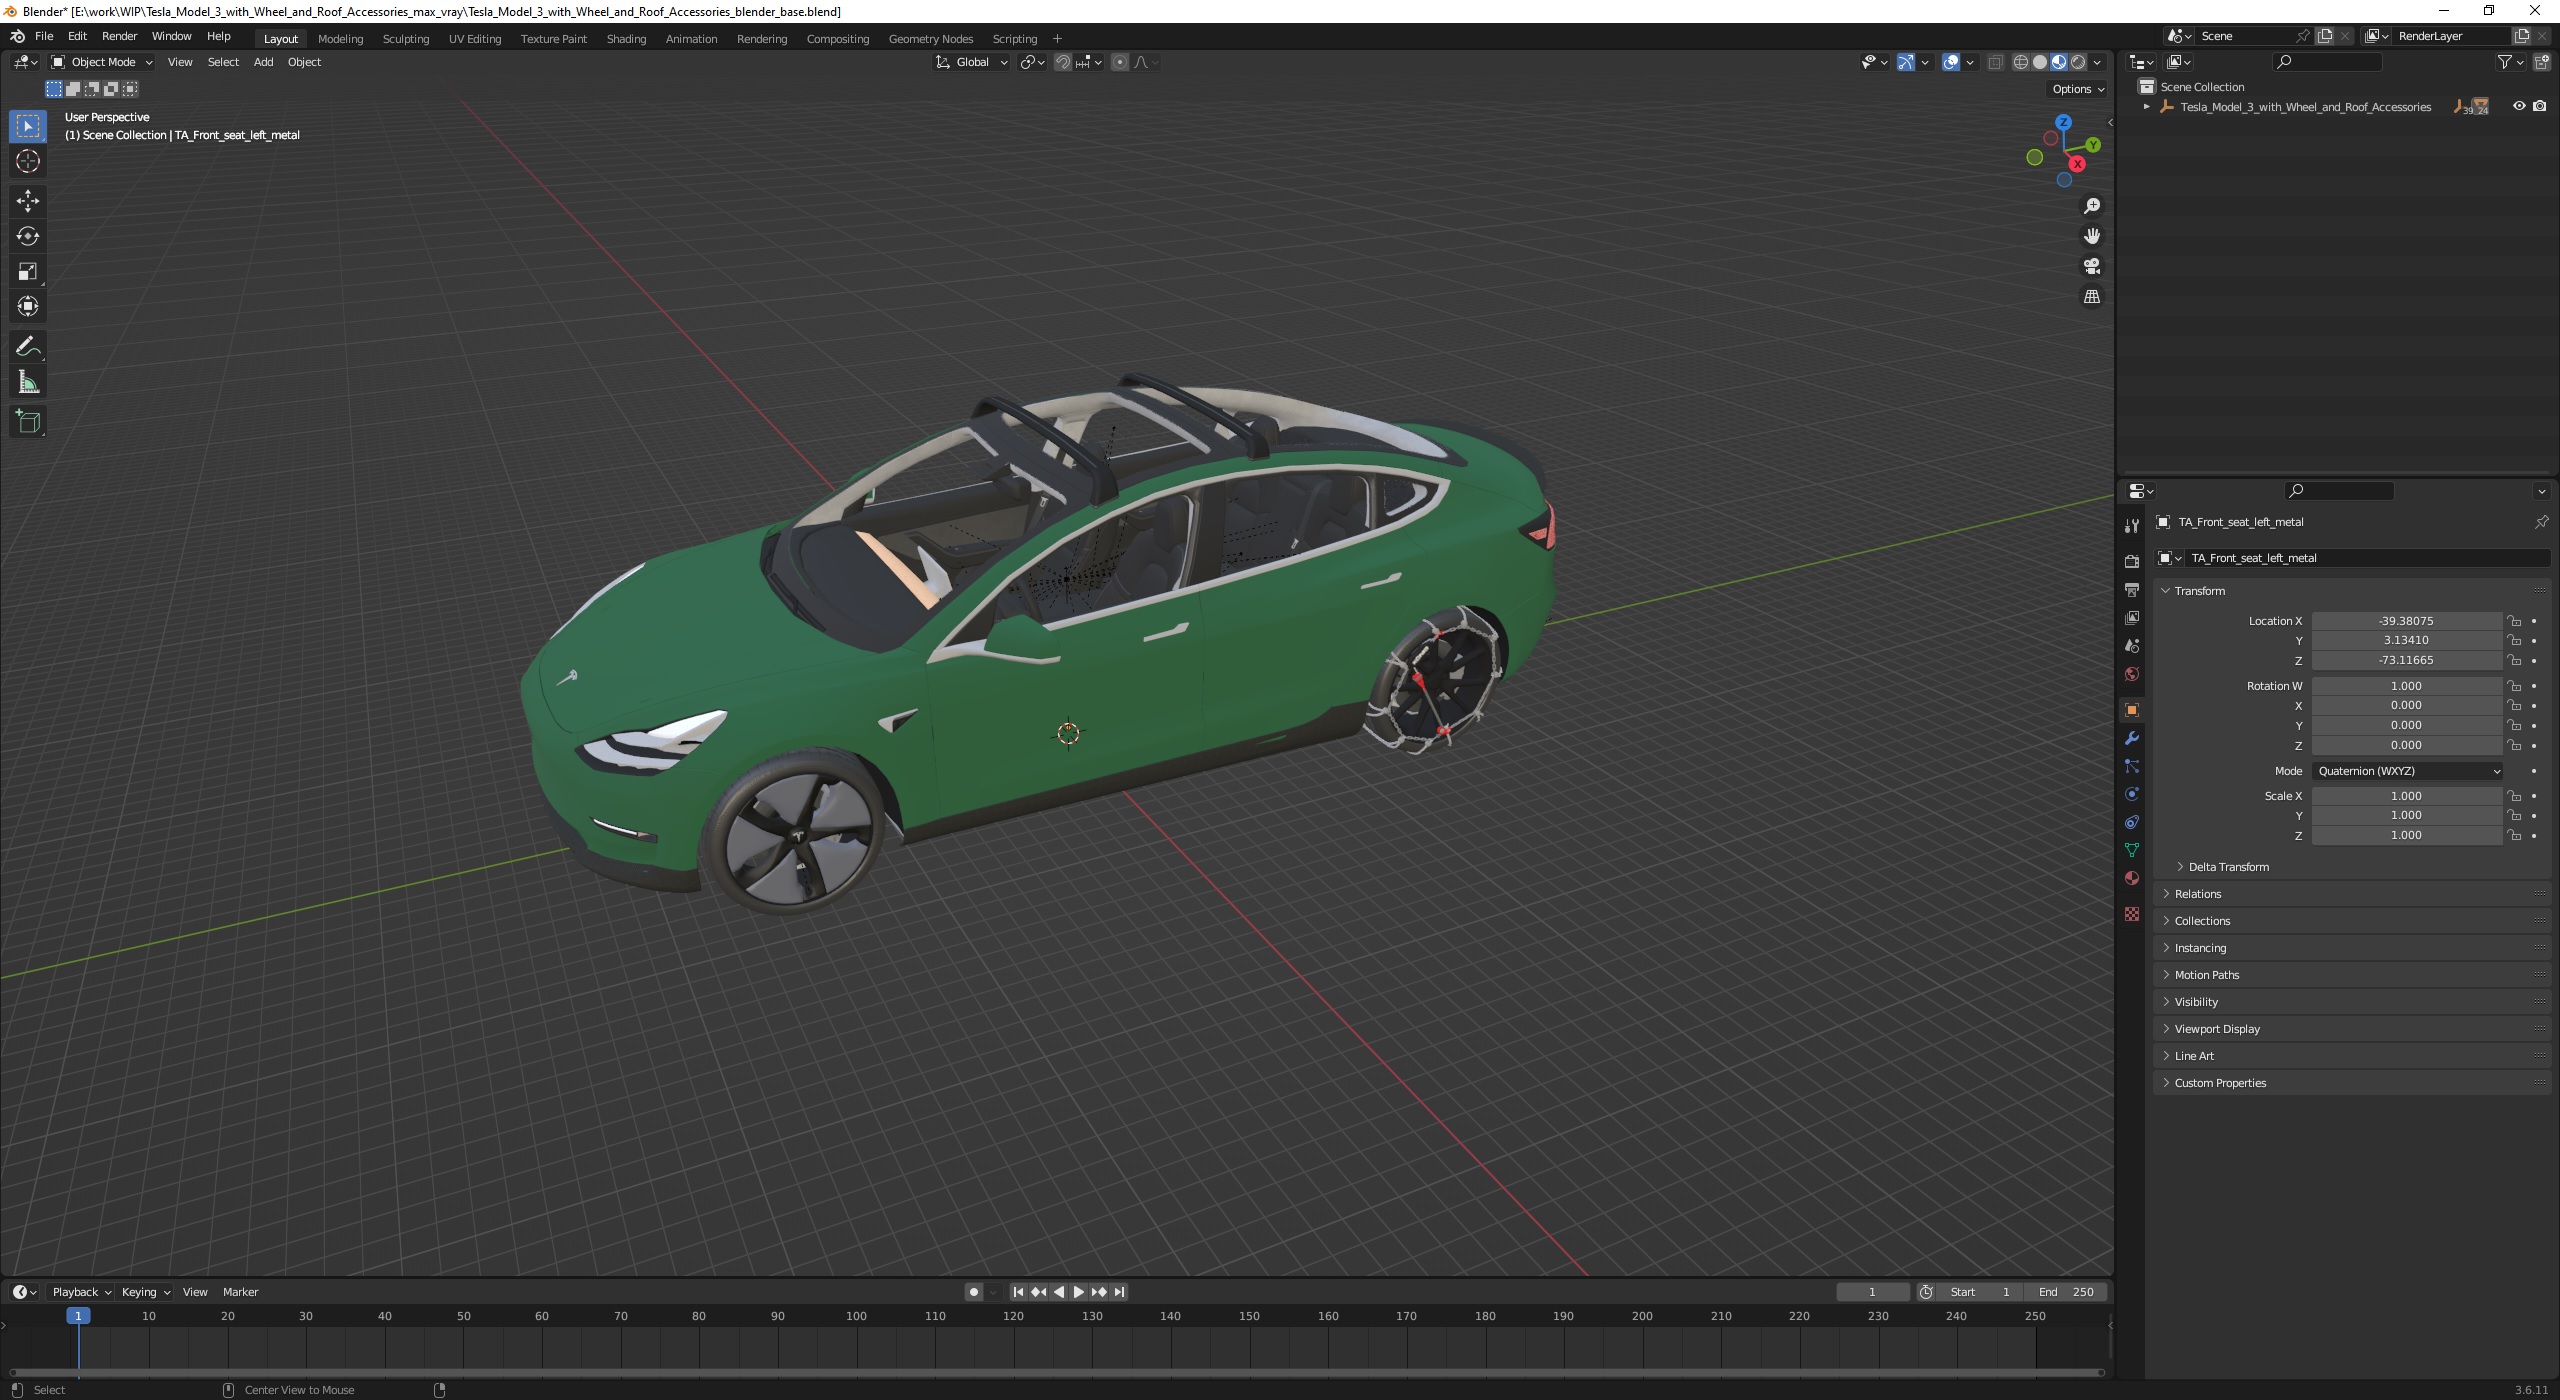The image size is (2560, 1400).
Task: Click the Scale X value field
Action: pos(2405,796)
